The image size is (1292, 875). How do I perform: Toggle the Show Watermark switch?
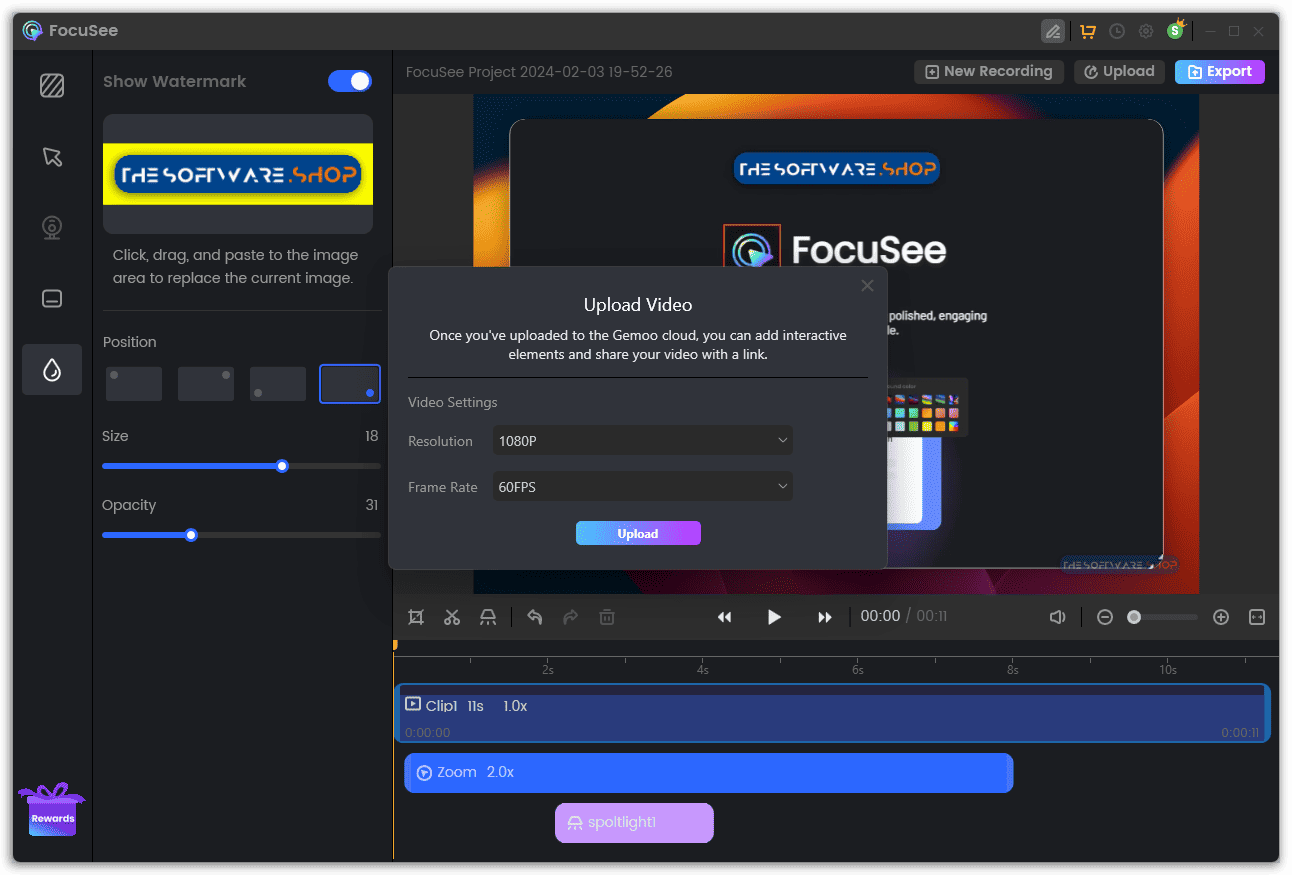point(350,81)
